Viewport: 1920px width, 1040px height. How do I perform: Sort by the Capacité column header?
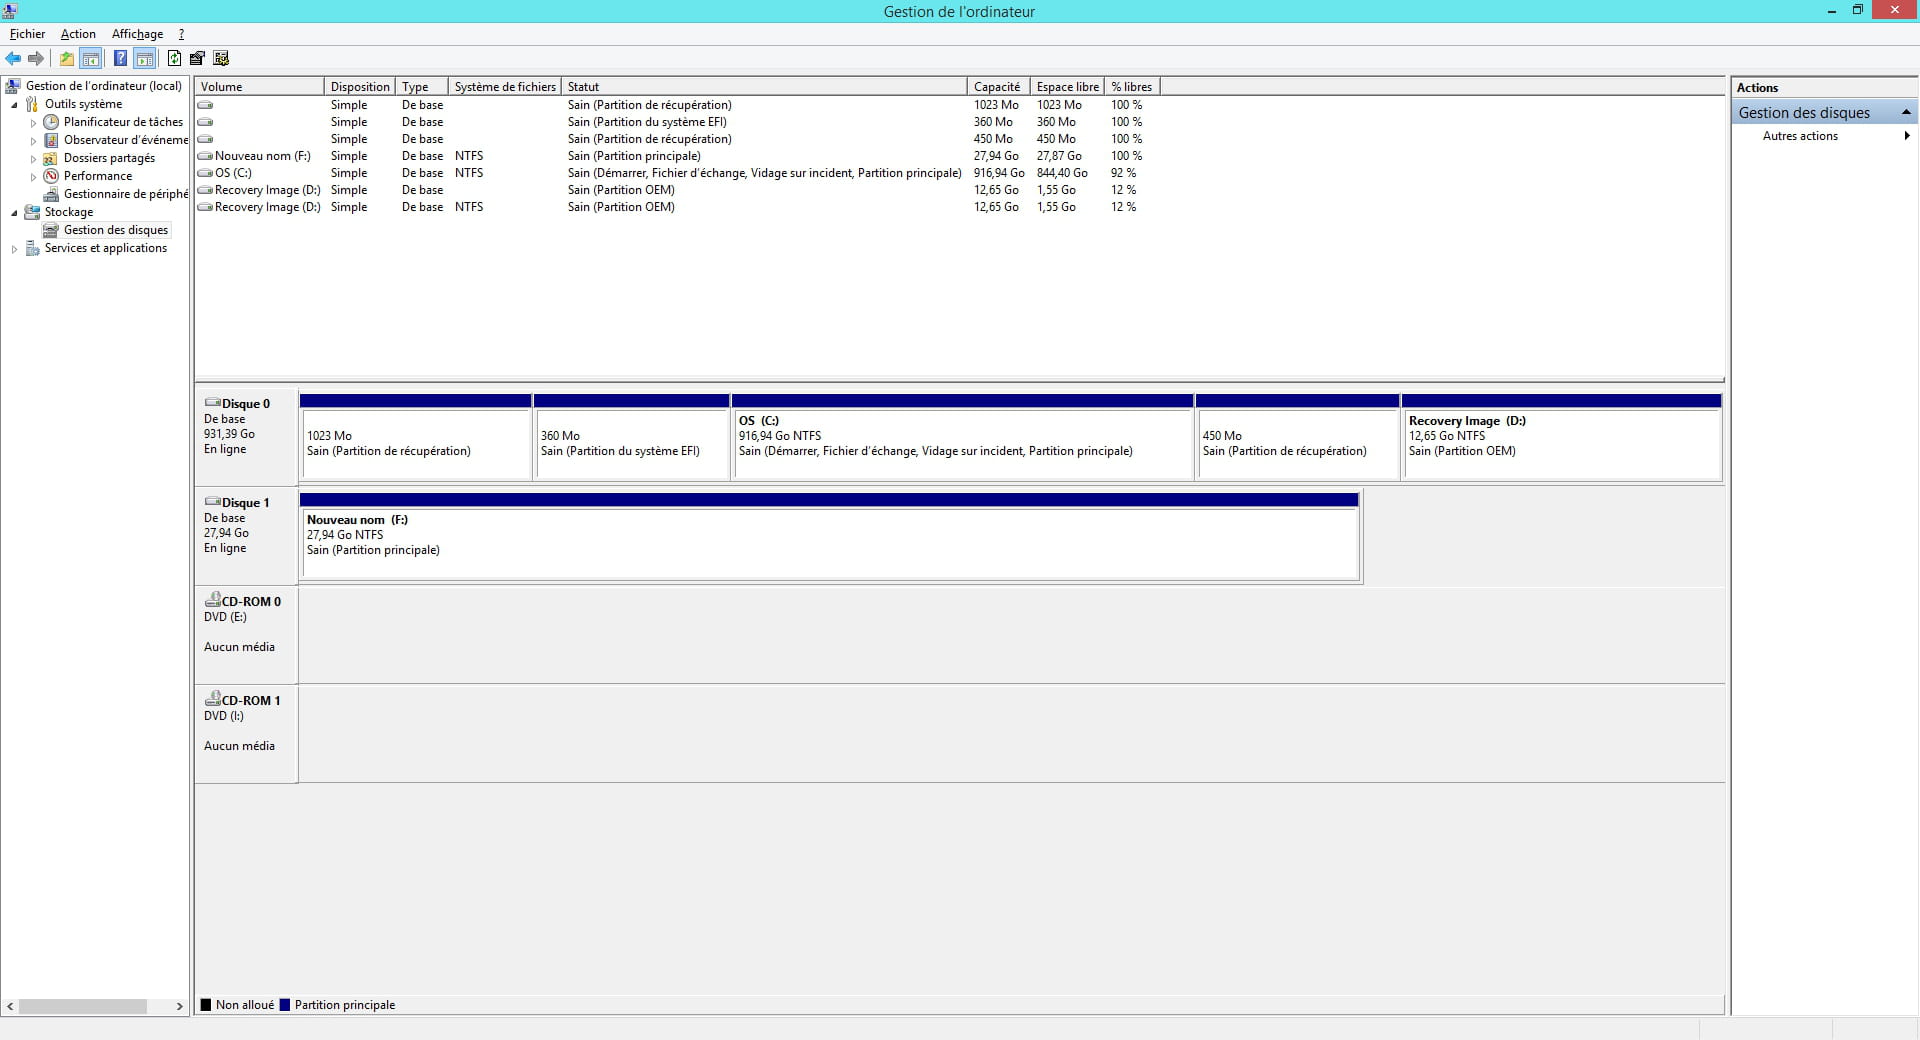click(x=999, y=87)
